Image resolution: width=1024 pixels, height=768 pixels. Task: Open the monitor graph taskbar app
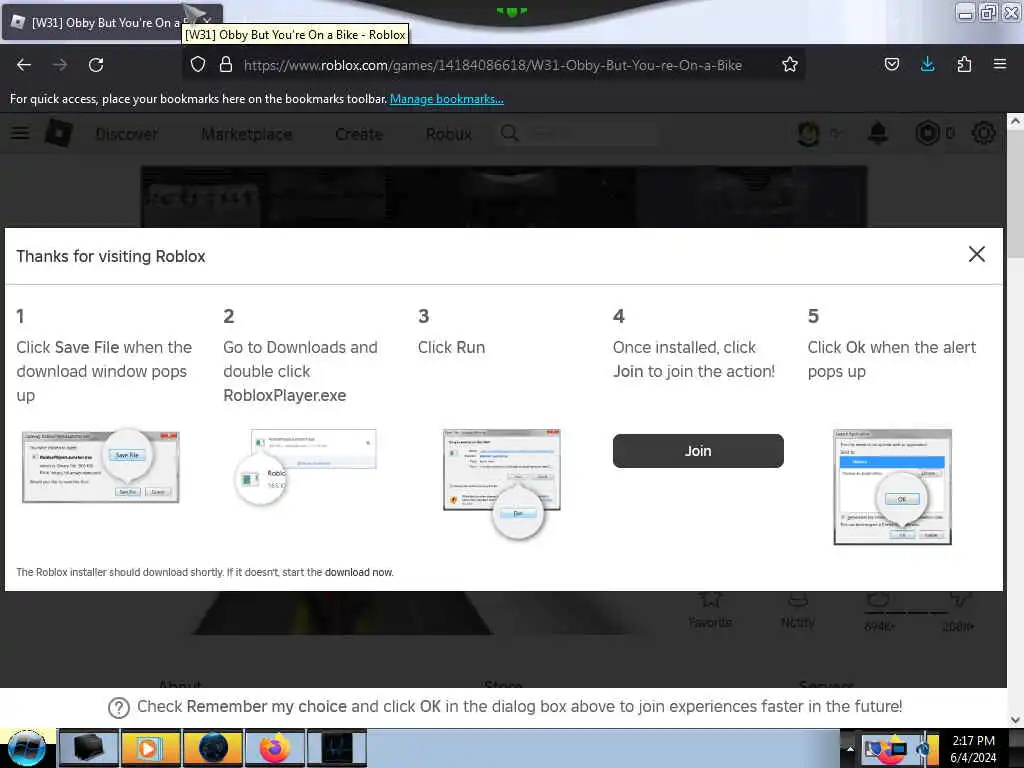[338, 748]
